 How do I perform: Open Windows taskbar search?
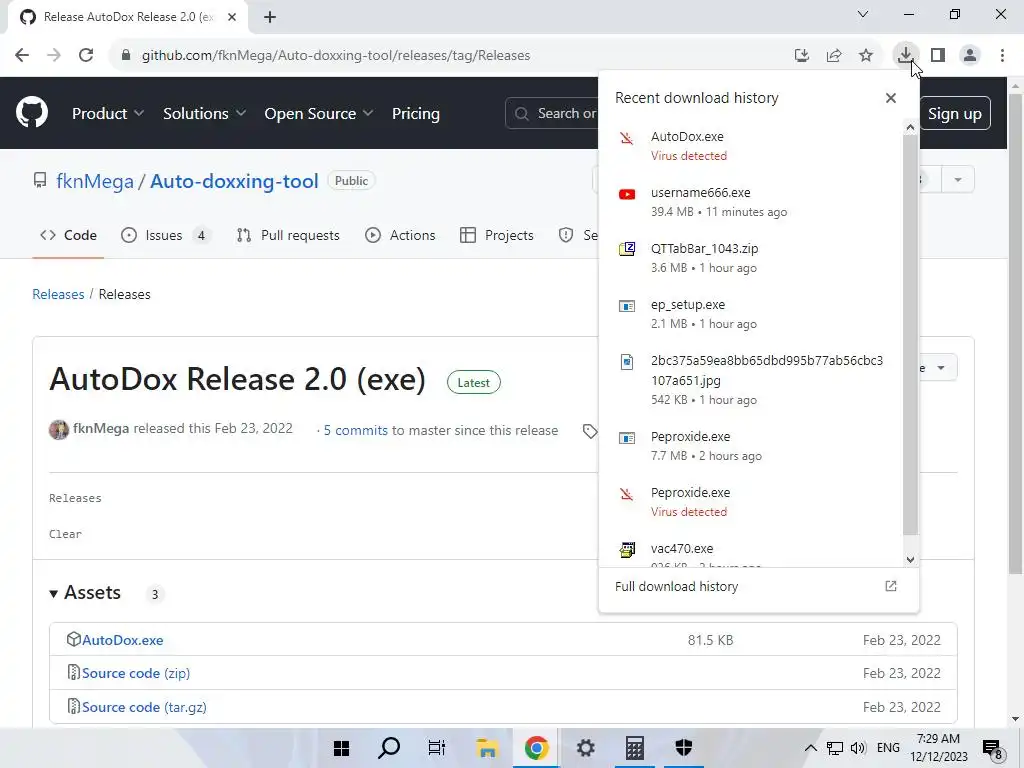[x=389, y=748]
